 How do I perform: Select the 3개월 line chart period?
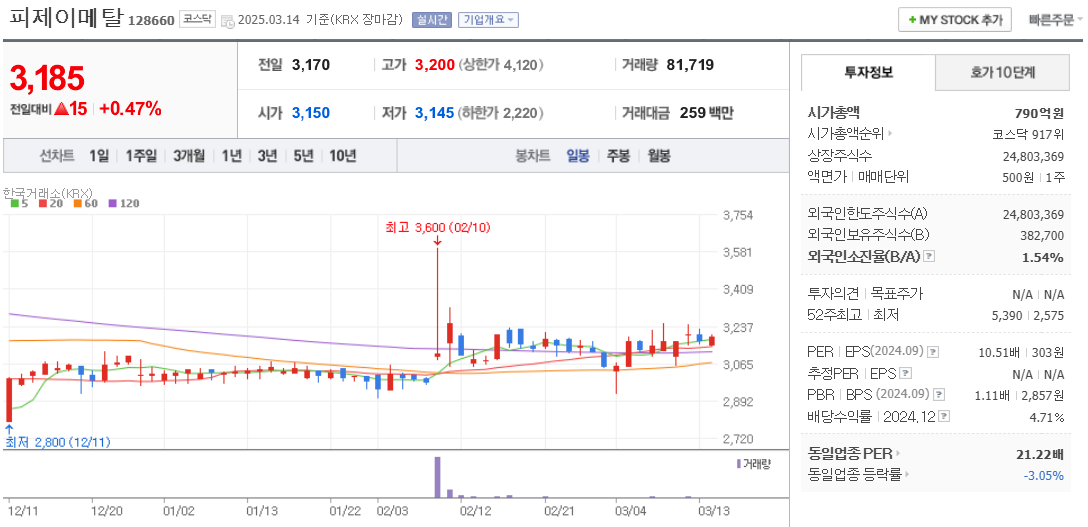point(189,156)
